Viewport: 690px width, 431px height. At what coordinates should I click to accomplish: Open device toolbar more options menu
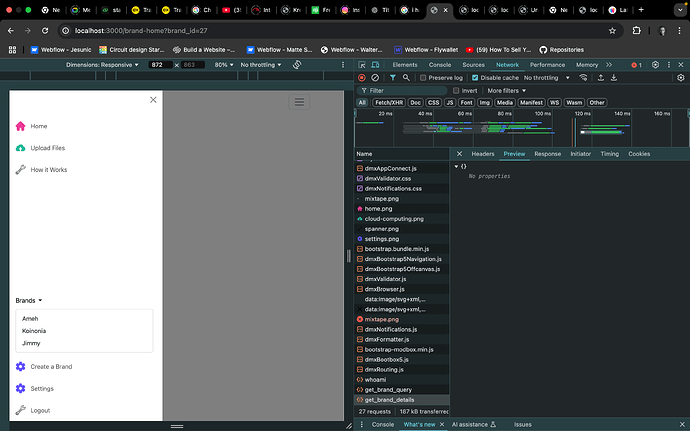(x=343, y=65)
